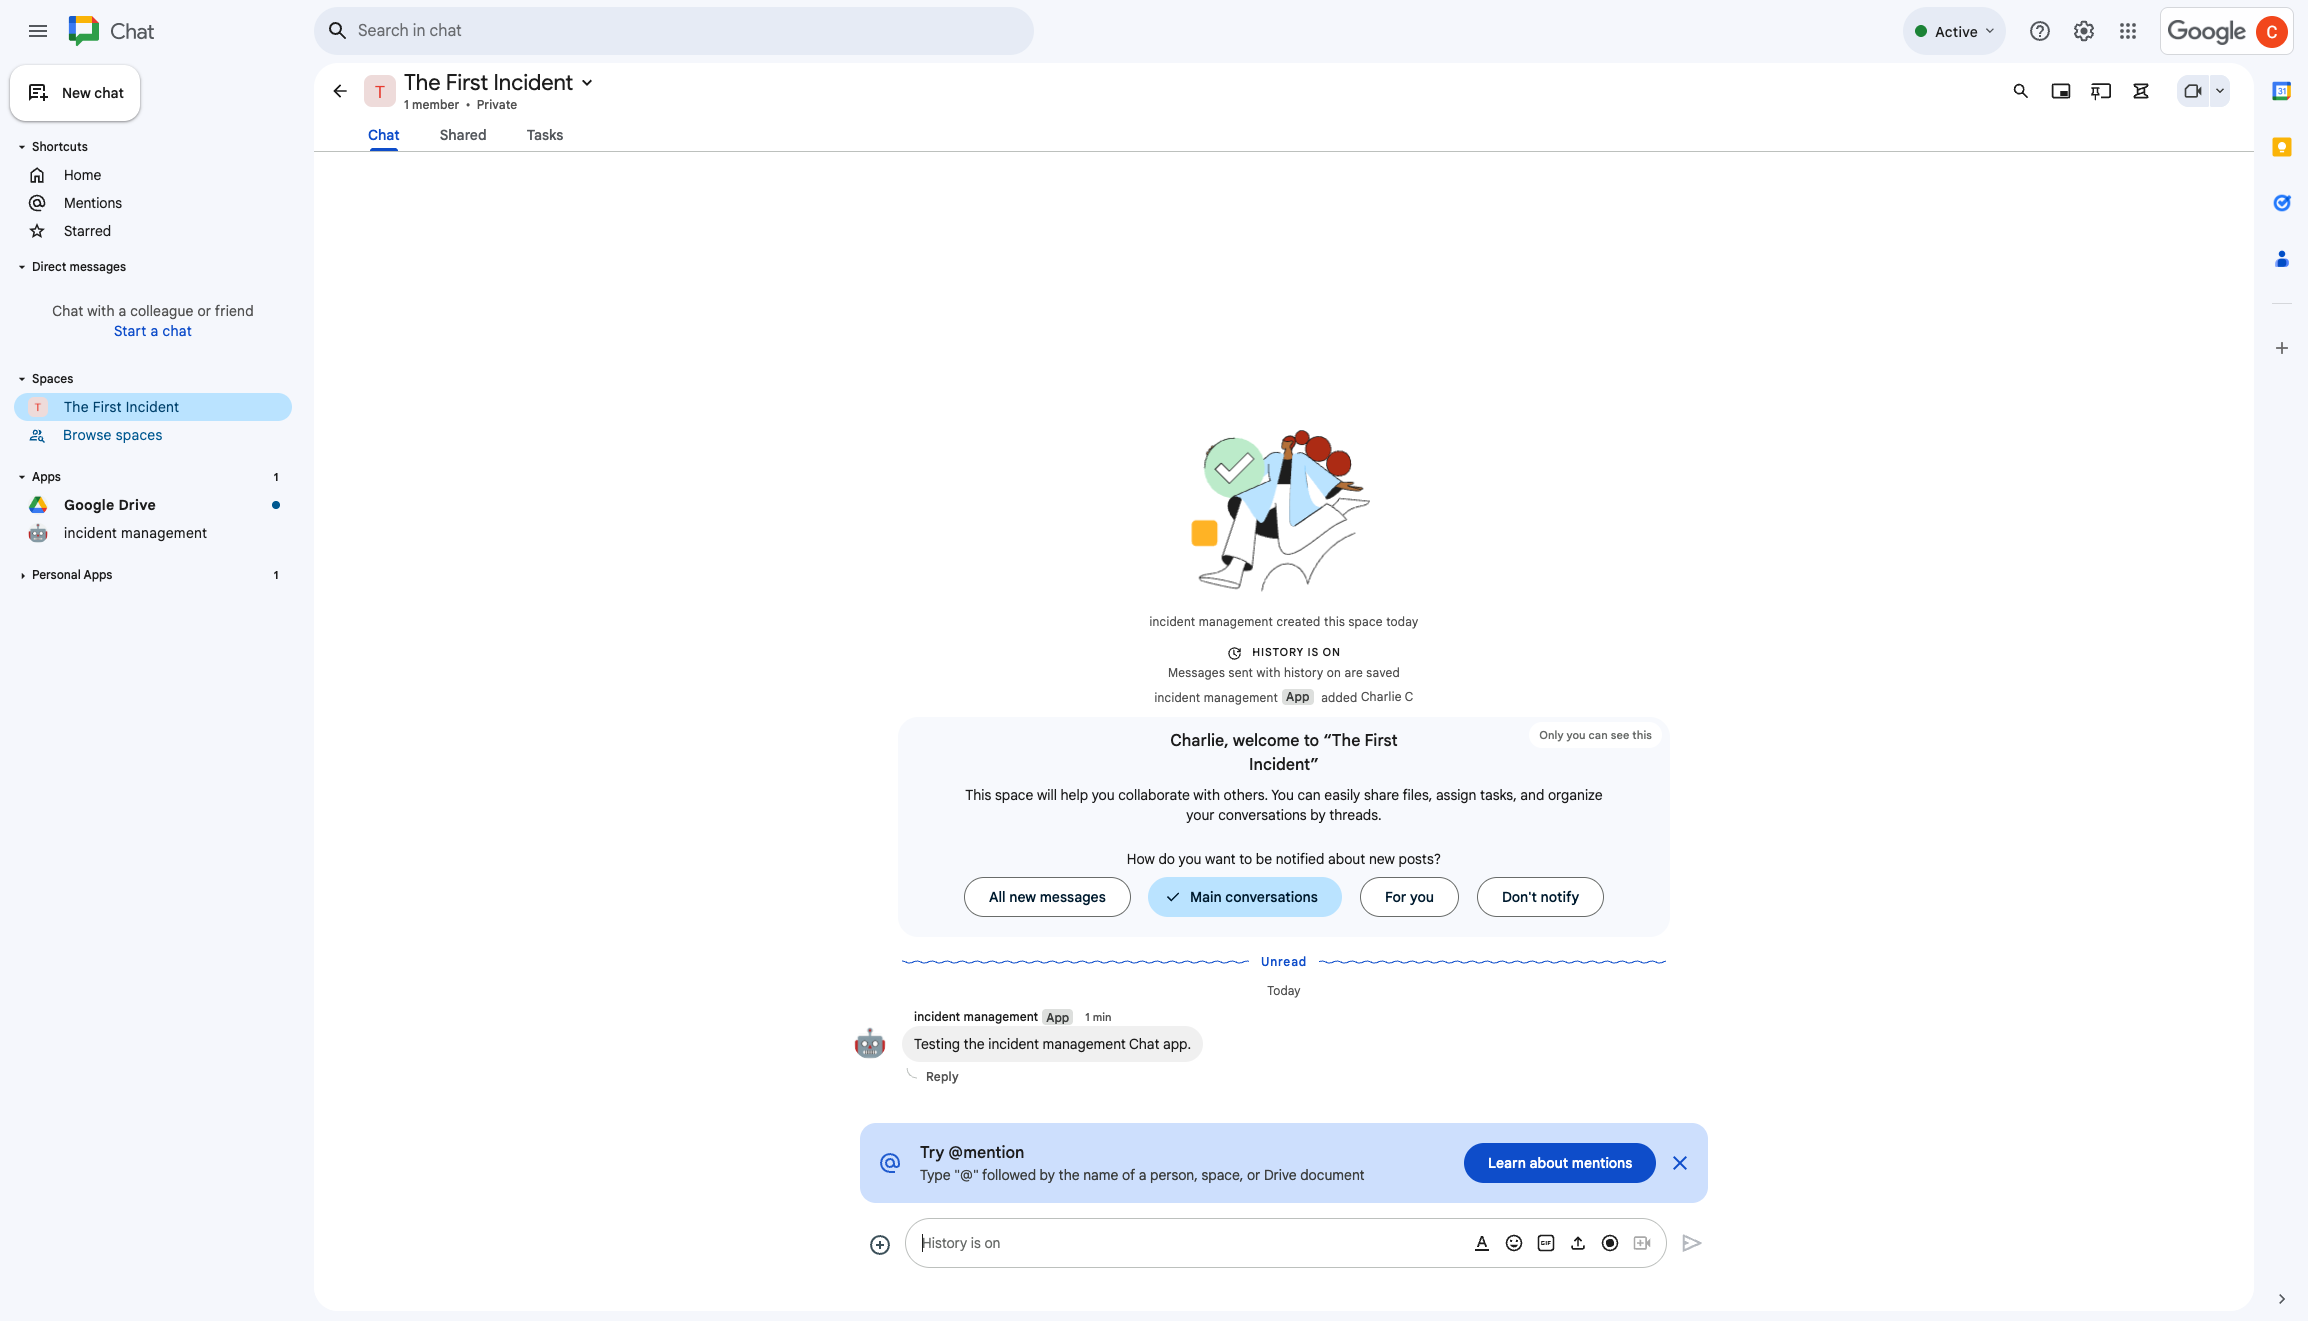2308x1321 pixels.
Task: Open Browse spaces in the sidebar
Action: [x=112, y=435]
